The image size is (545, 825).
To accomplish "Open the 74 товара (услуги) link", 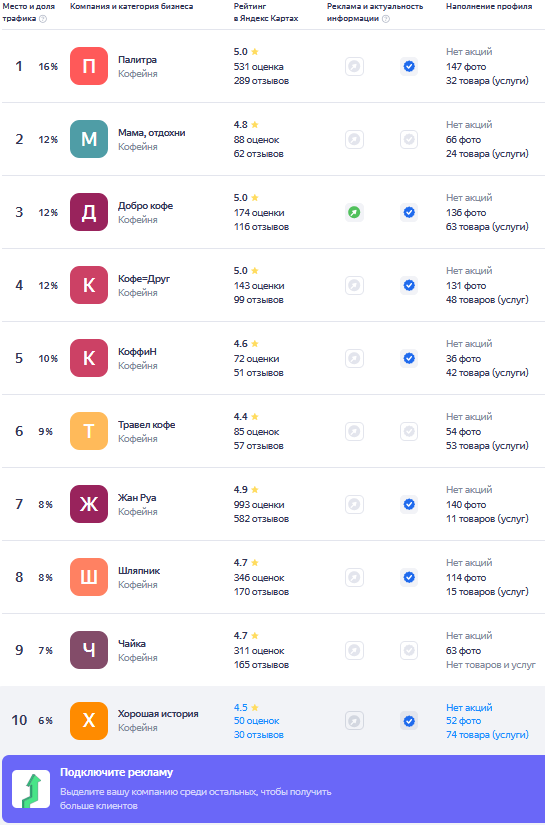I will point(487,735).
